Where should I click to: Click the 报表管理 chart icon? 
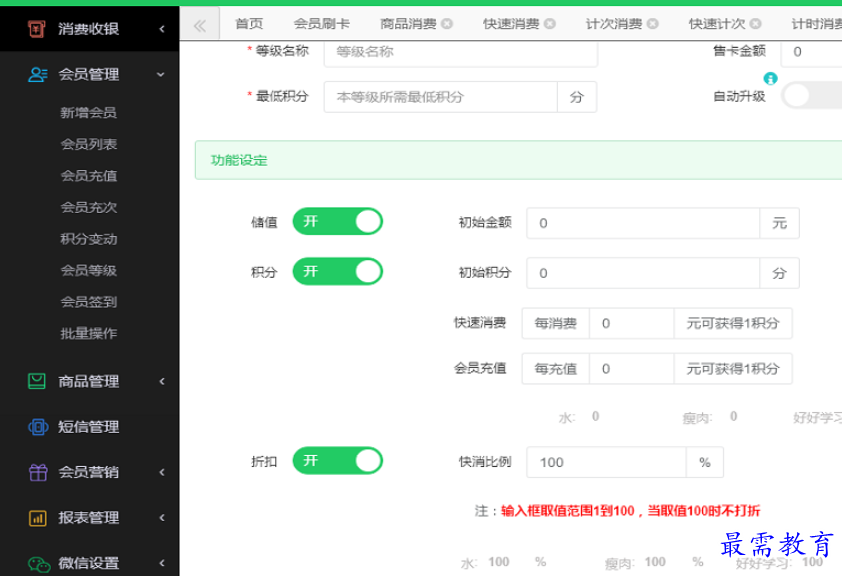(x=37, y=518)
